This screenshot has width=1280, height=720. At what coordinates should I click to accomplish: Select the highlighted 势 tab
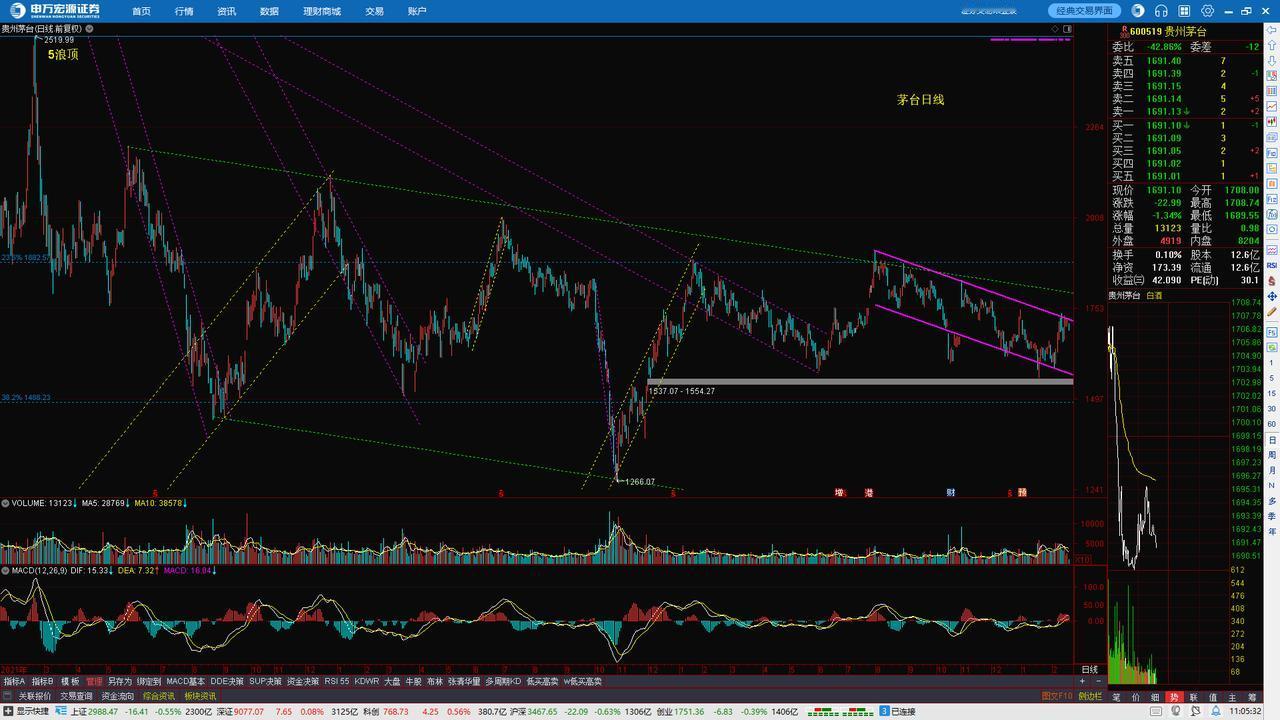(x=1174, y=697)
